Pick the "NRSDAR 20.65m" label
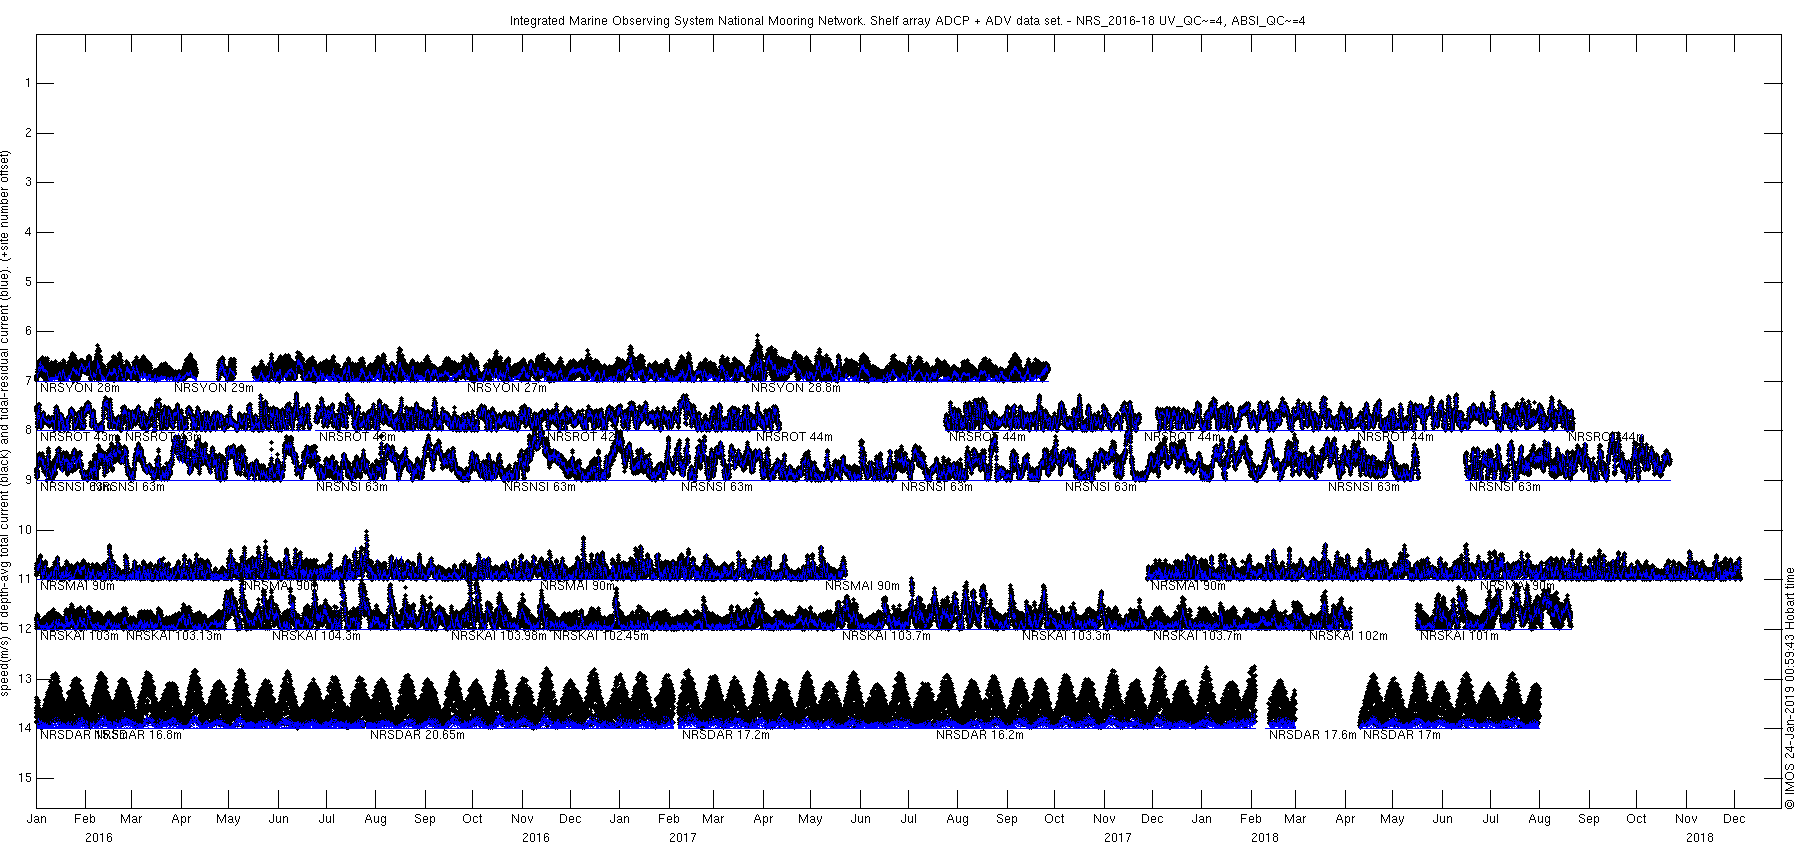The height and width of the screenshot is (850, 1800). pyautogui.click(x=417, y=735)
